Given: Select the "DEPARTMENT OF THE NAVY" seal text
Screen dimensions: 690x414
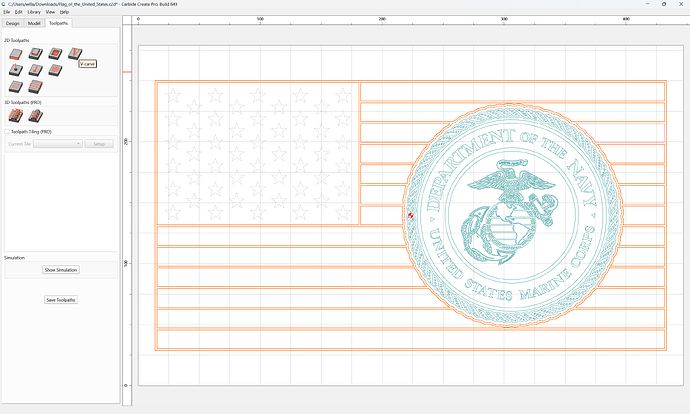Looking at the screenshot, I should [512, 169].
